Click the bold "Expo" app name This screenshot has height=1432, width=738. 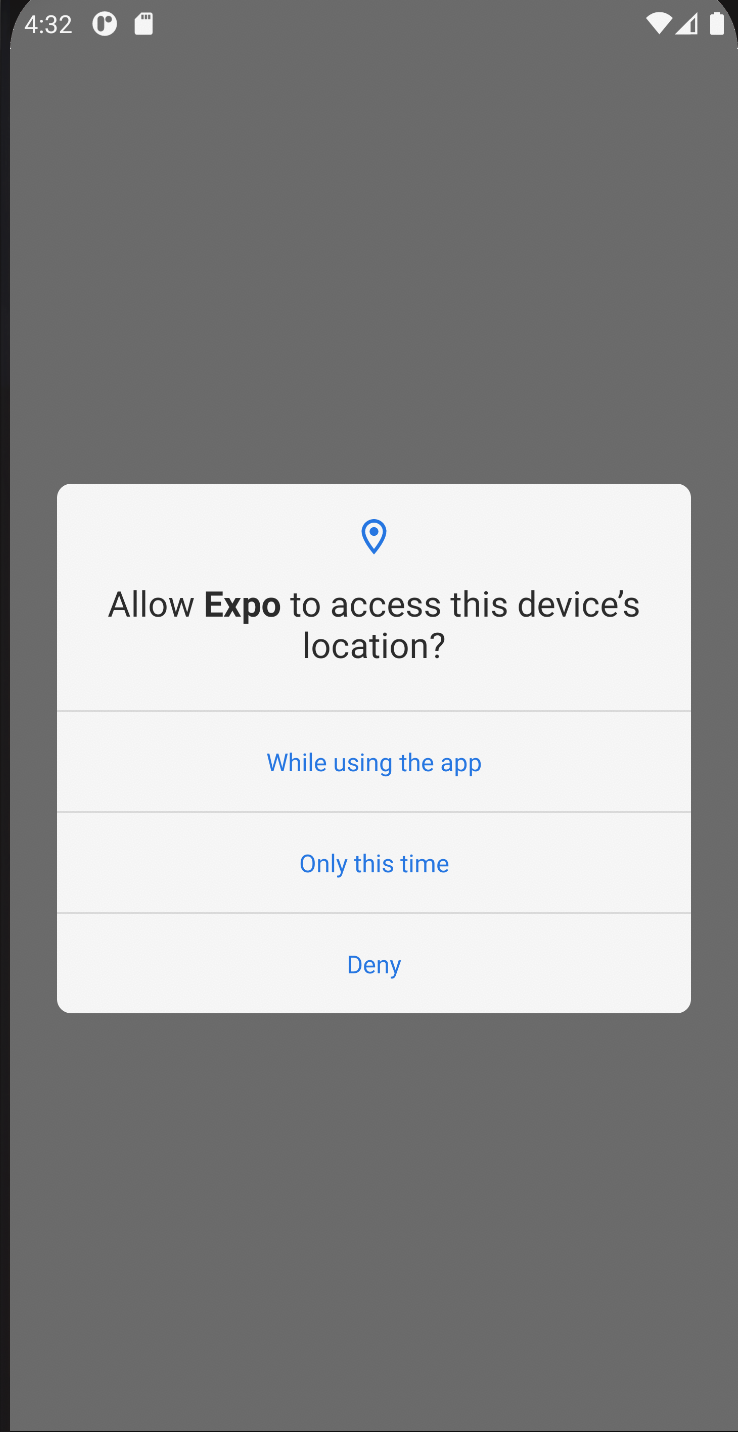tap(242, 605)
